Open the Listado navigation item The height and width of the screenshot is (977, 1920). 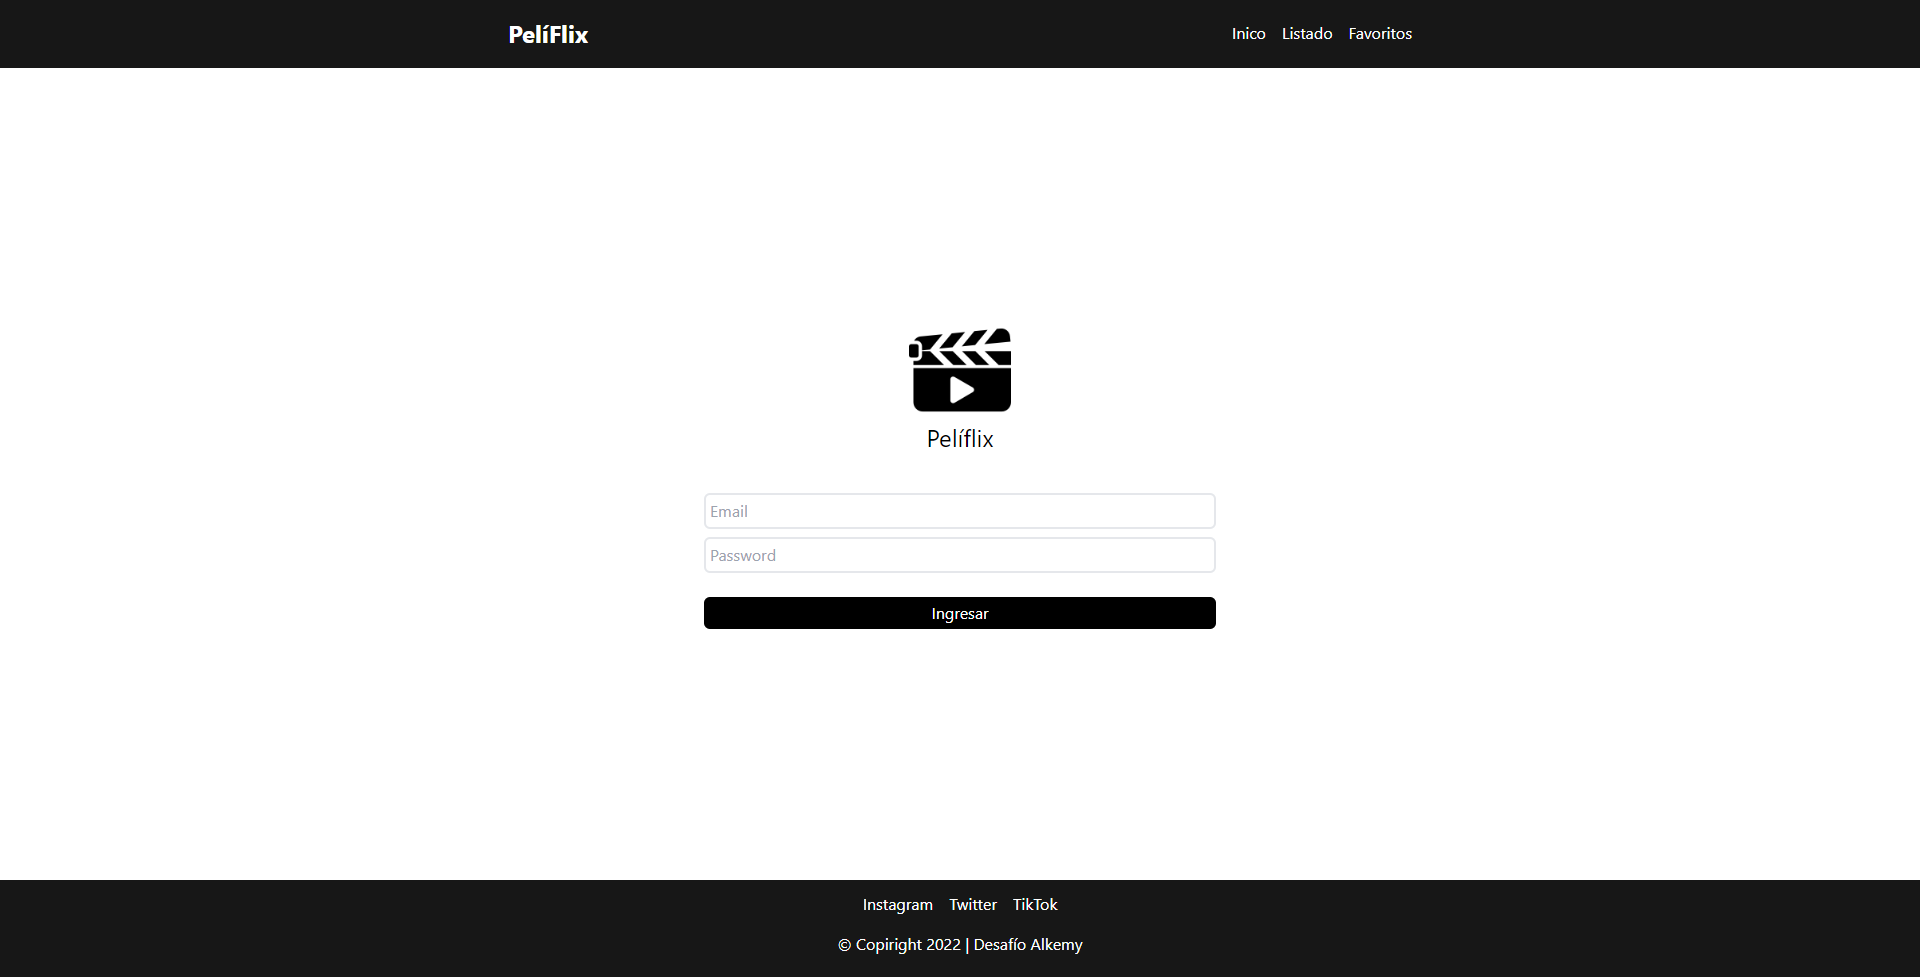click(1307, 34)
